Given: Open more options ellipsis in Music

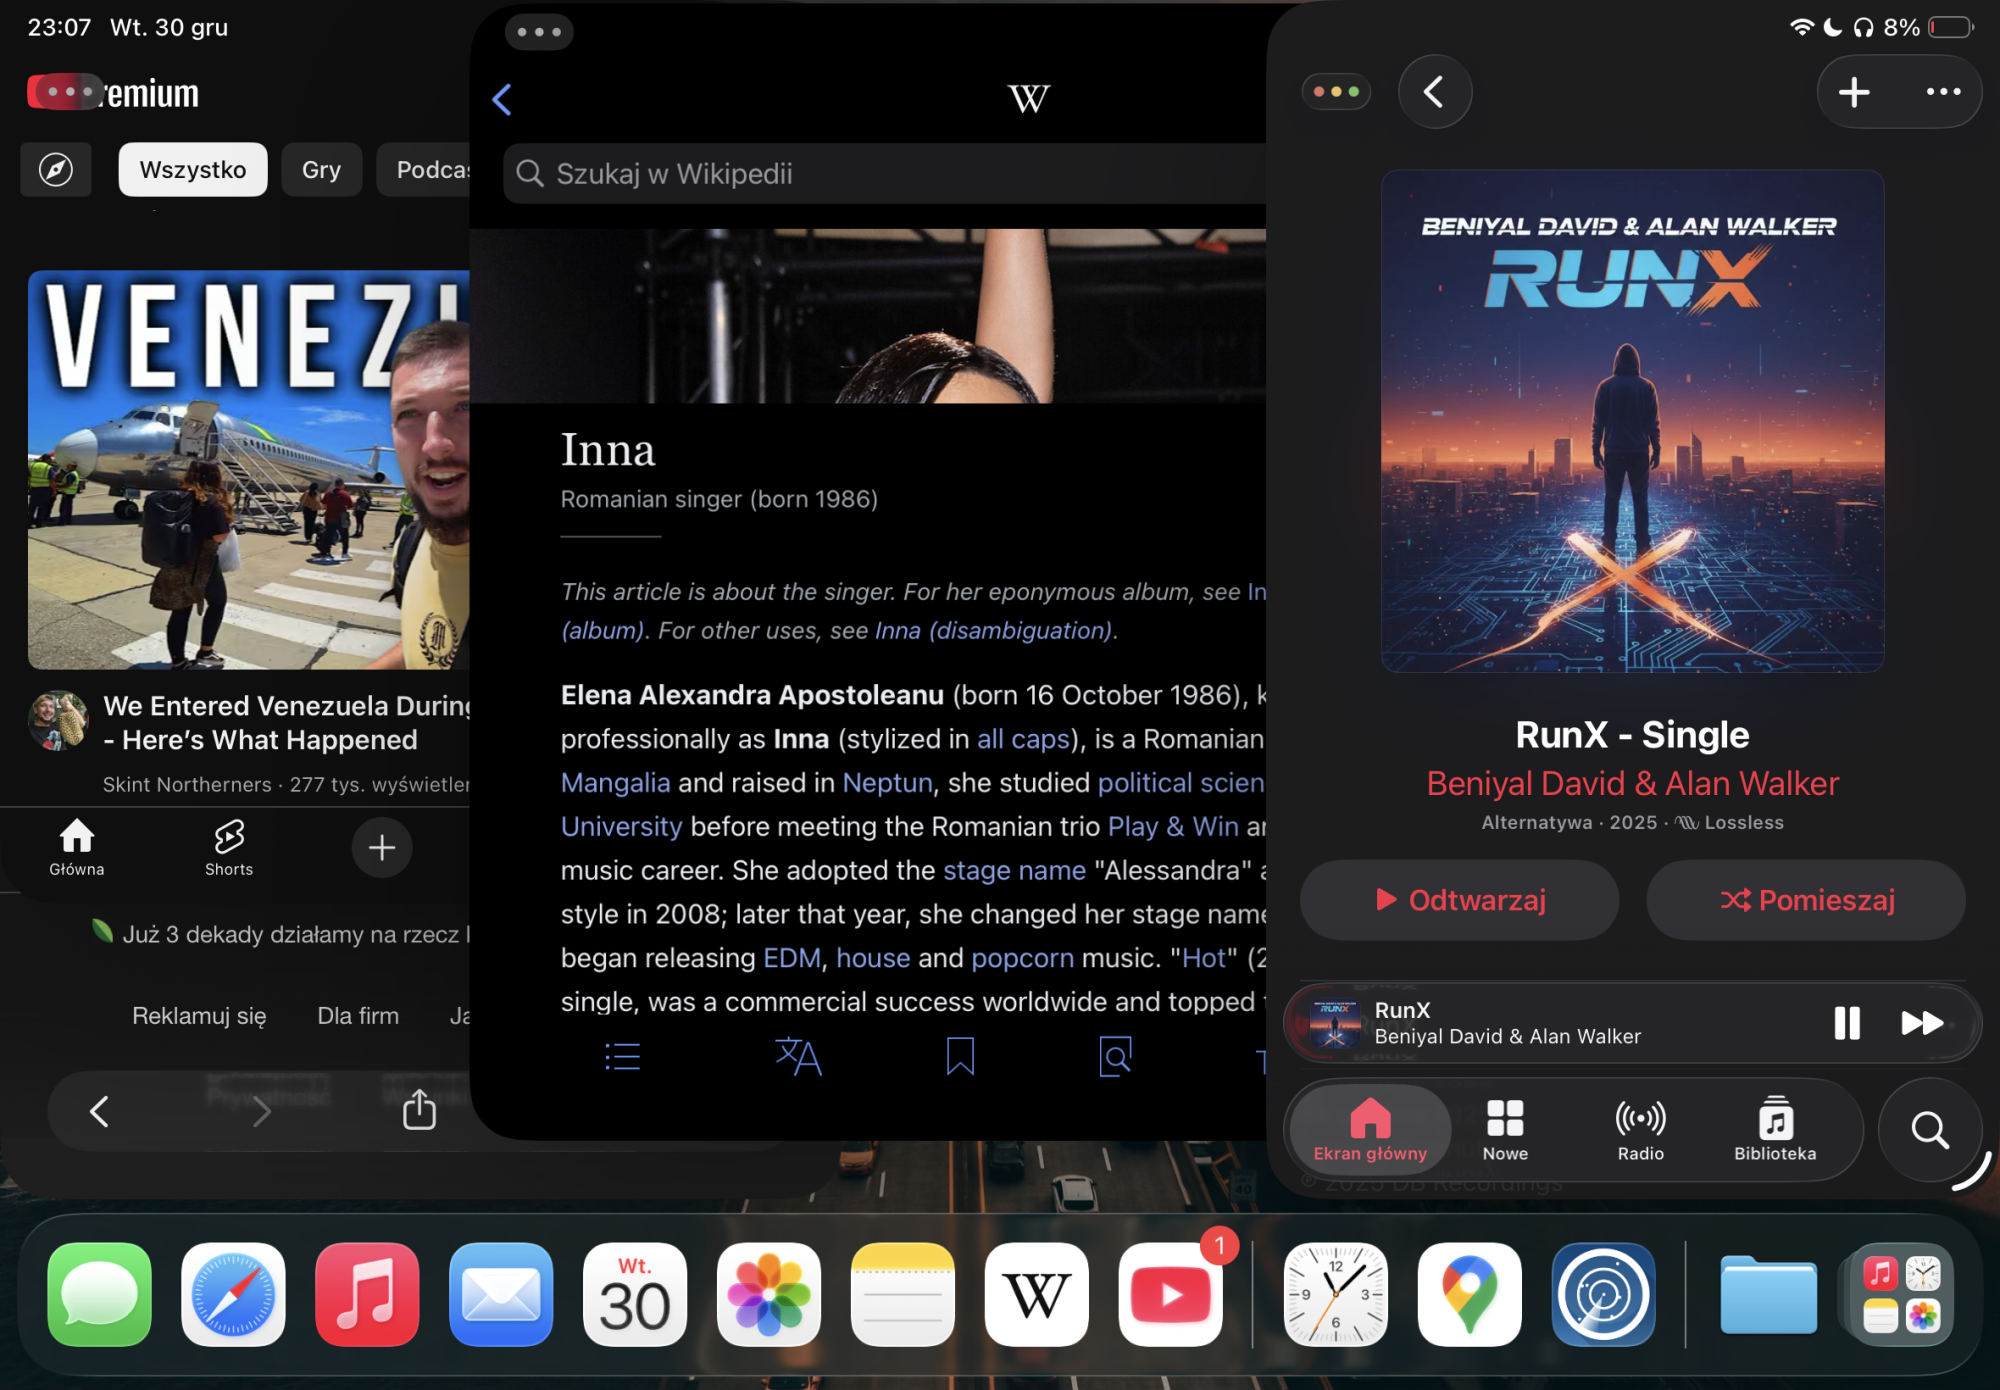Looking at the screenshot, I should coord(1943,92).
